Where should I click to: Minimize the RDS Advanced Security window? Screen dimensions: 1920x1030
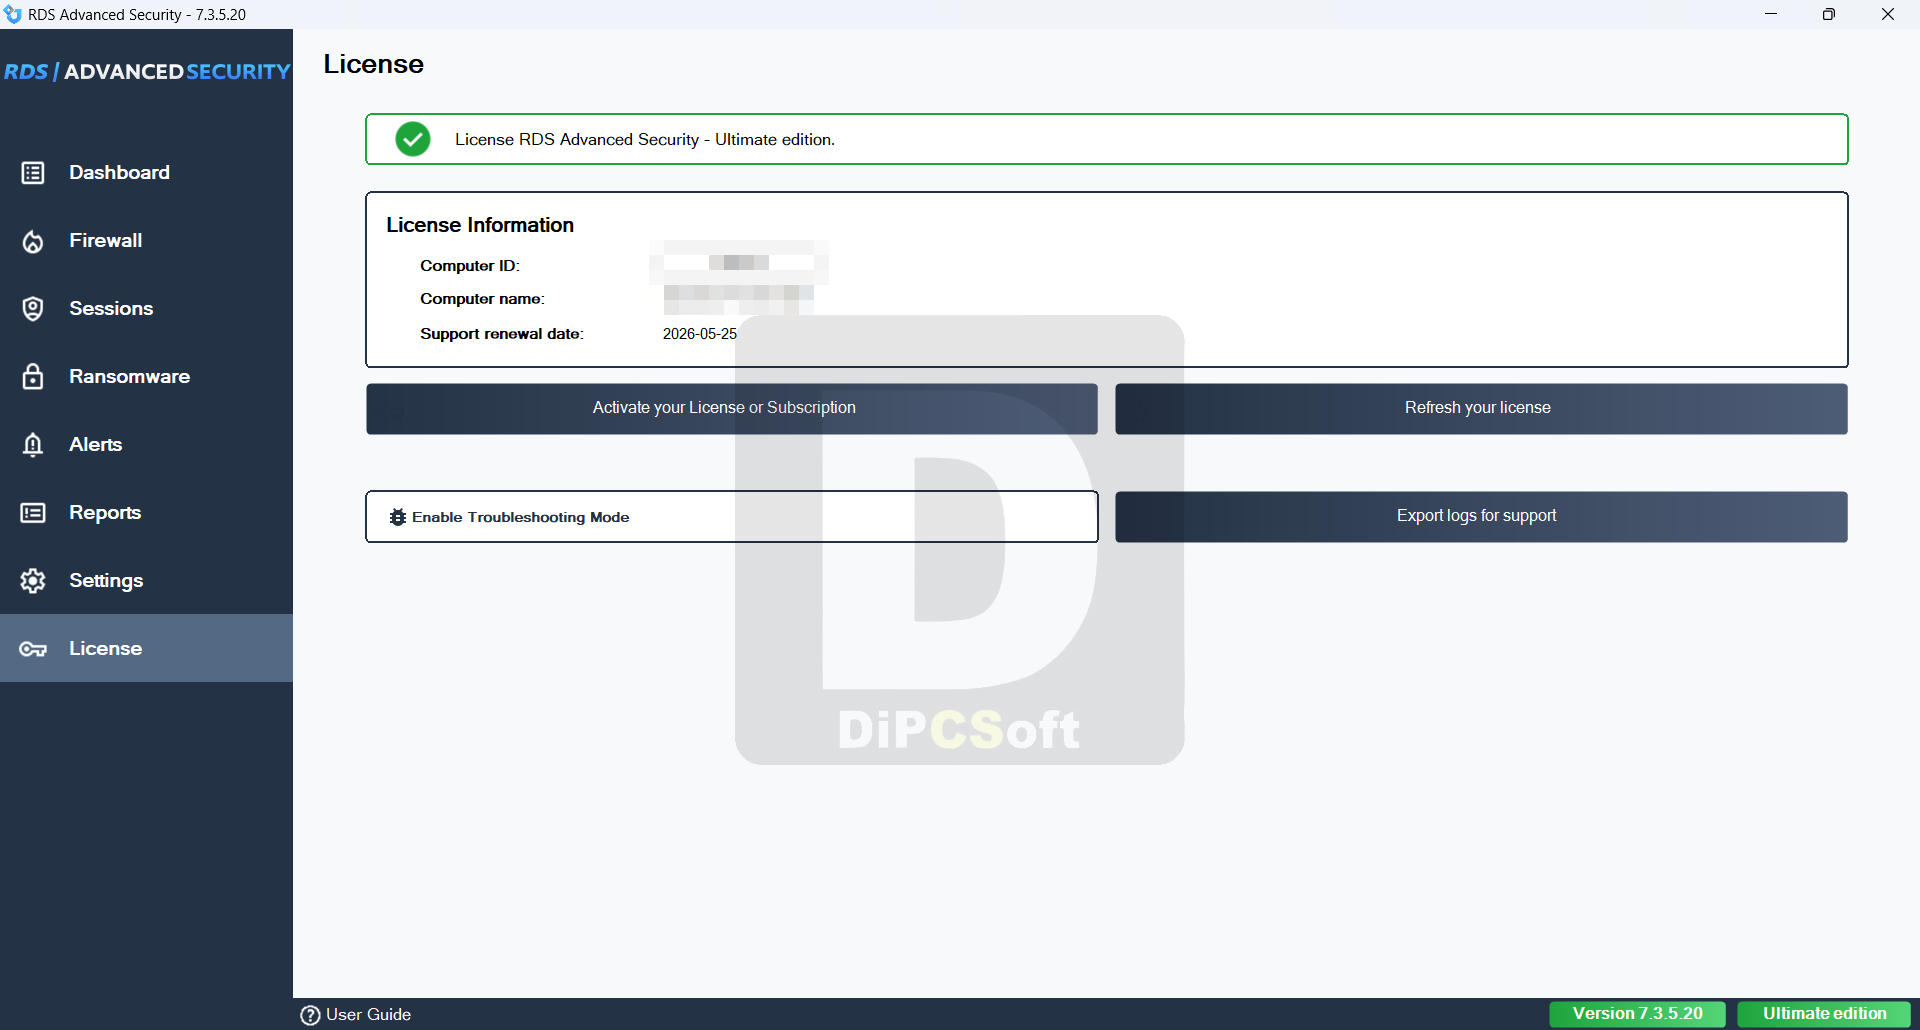[x=1771, y=14]
